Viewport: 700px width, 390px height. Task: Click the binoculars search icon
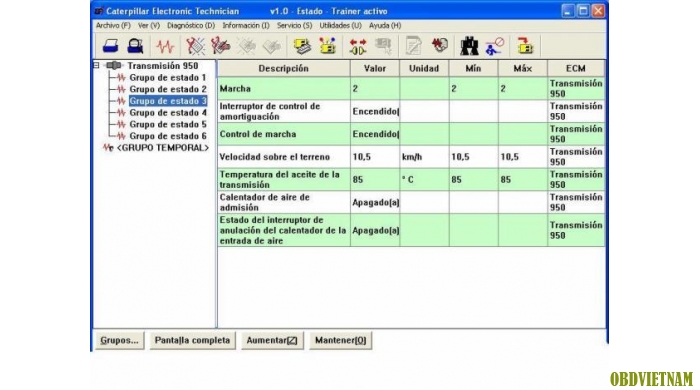[469, 46]
